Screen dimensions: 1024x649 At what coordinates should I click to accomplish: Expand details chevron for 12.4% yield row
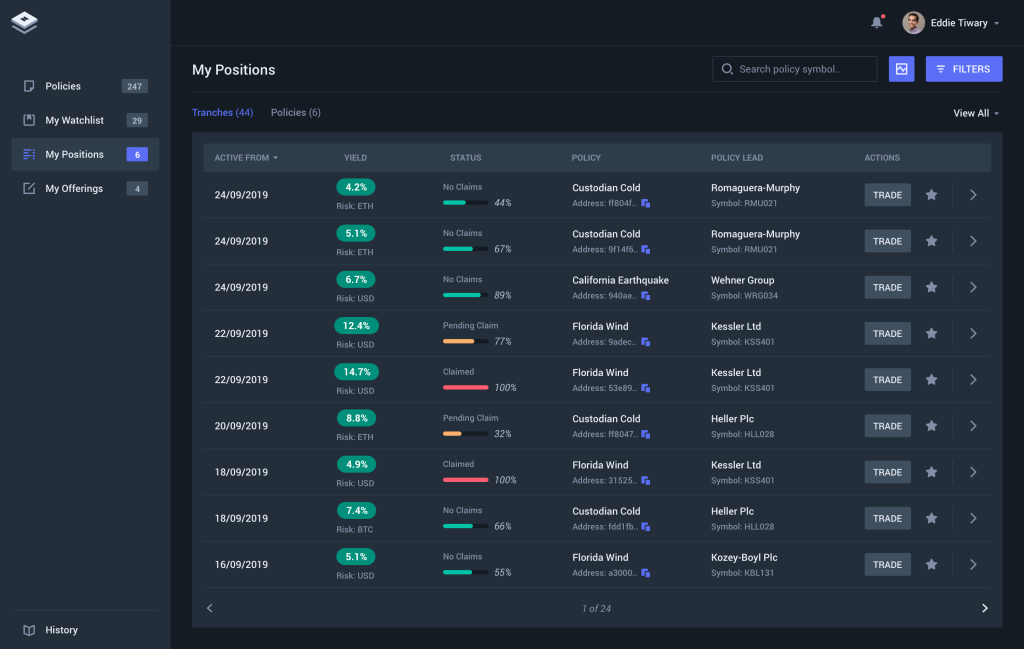(973, 334)
